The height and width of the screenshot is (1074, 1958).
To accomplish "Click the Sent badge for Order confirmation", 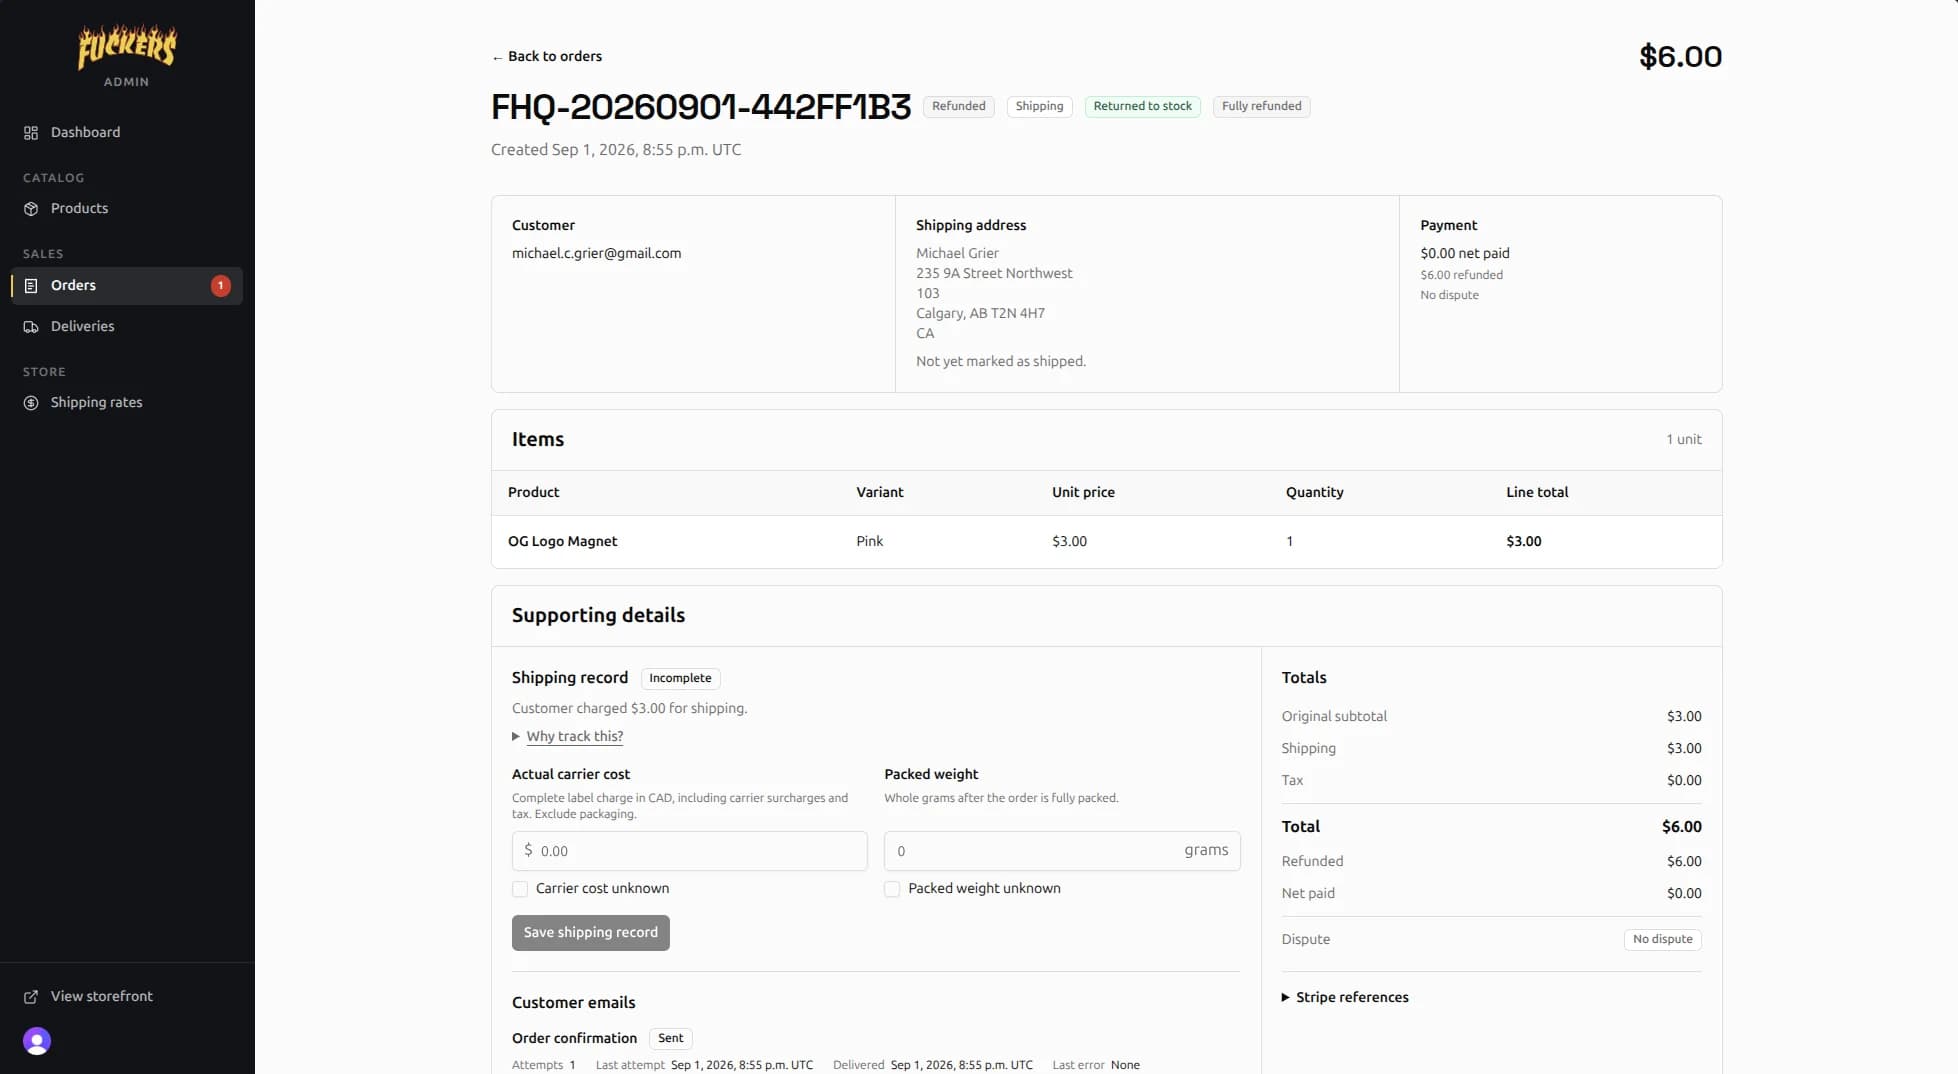I will coord(671,1038).
